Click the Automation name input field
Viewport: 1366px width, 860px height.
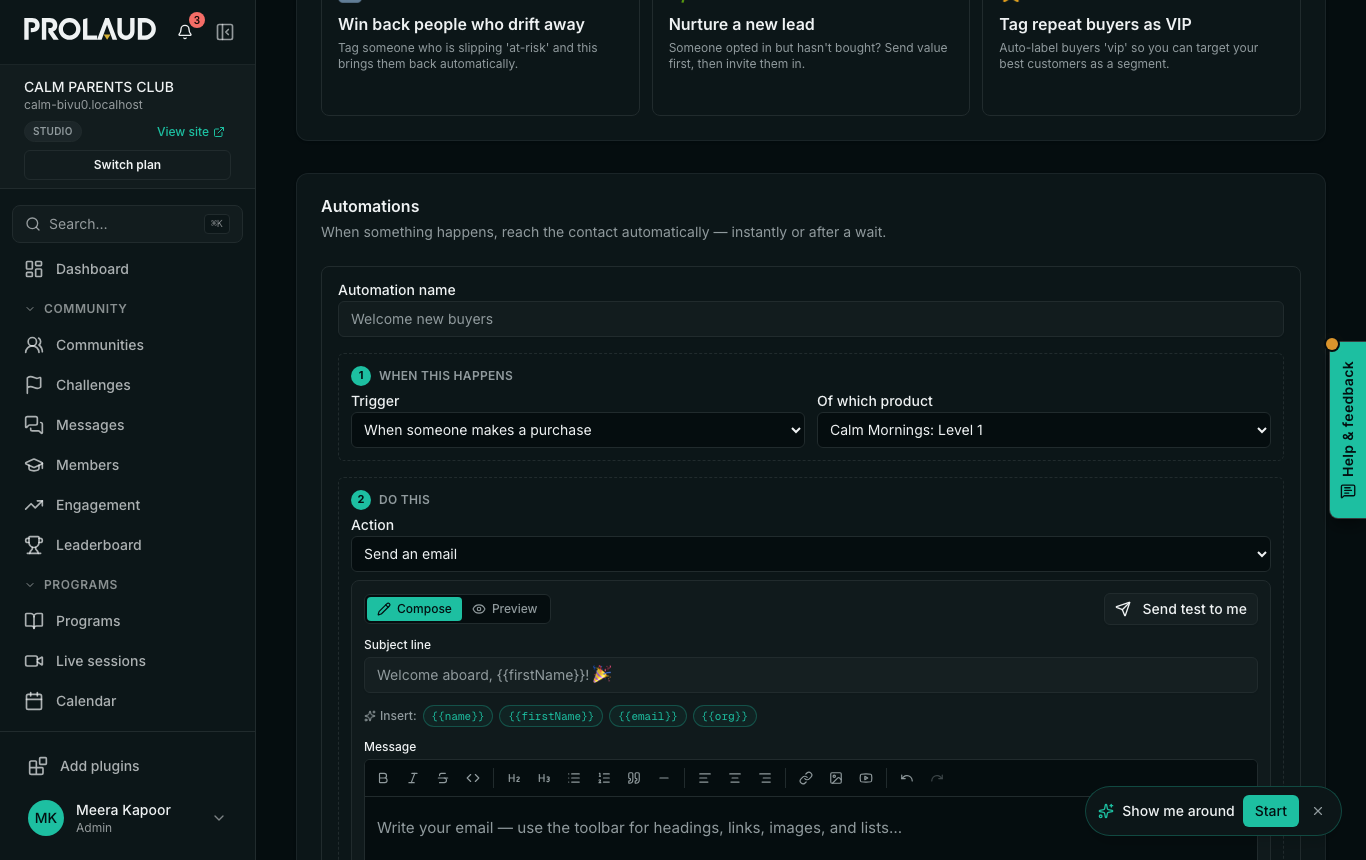tap(811, 319)
